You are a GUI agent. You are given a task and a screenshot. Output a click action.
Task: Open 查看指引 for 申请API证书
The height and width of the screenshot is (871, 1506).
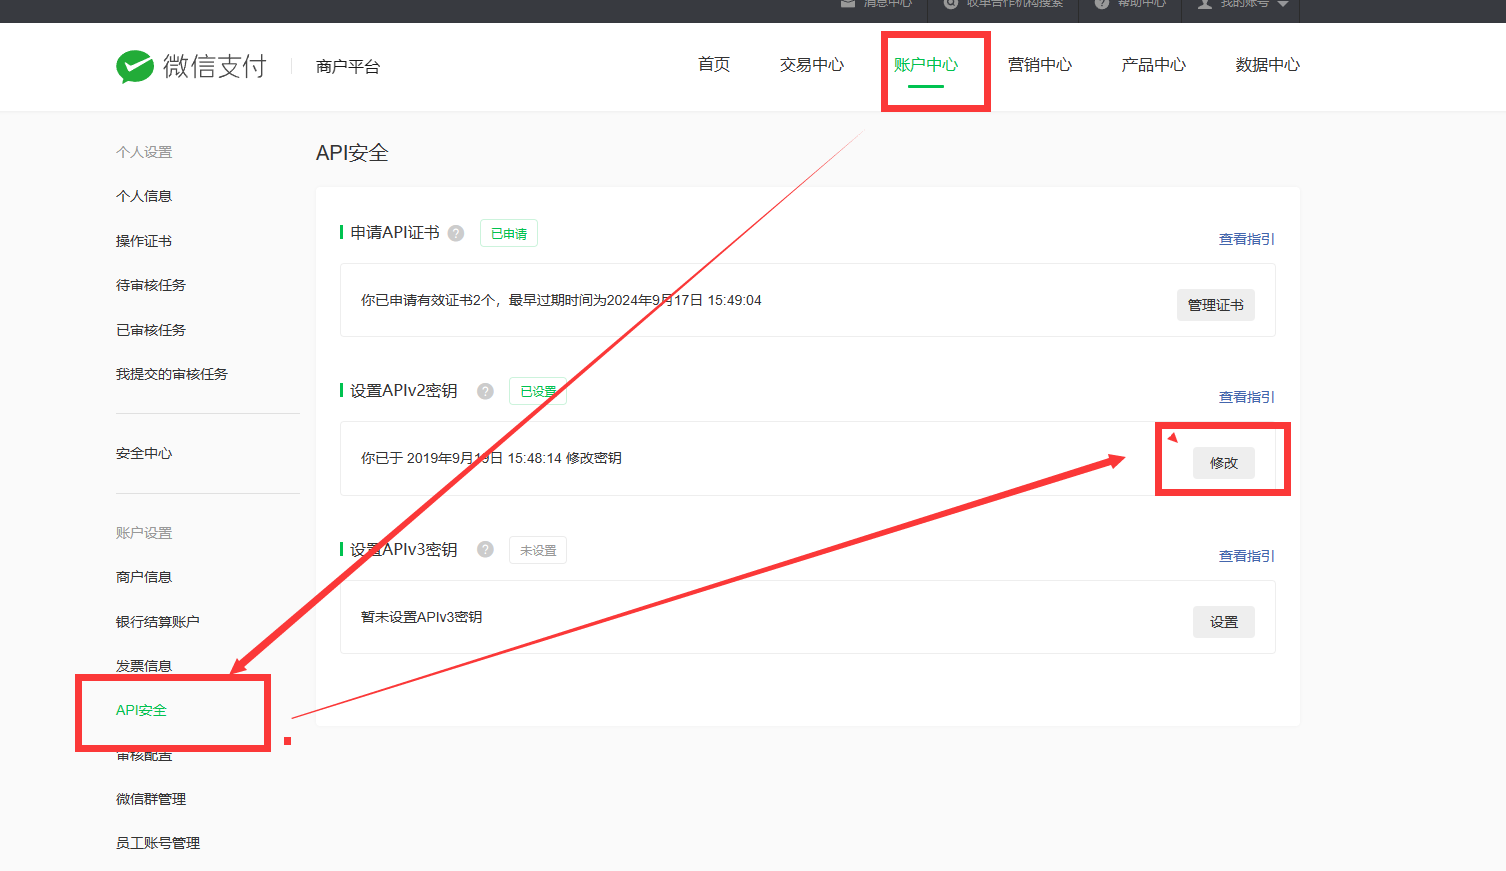[1247, 239]
